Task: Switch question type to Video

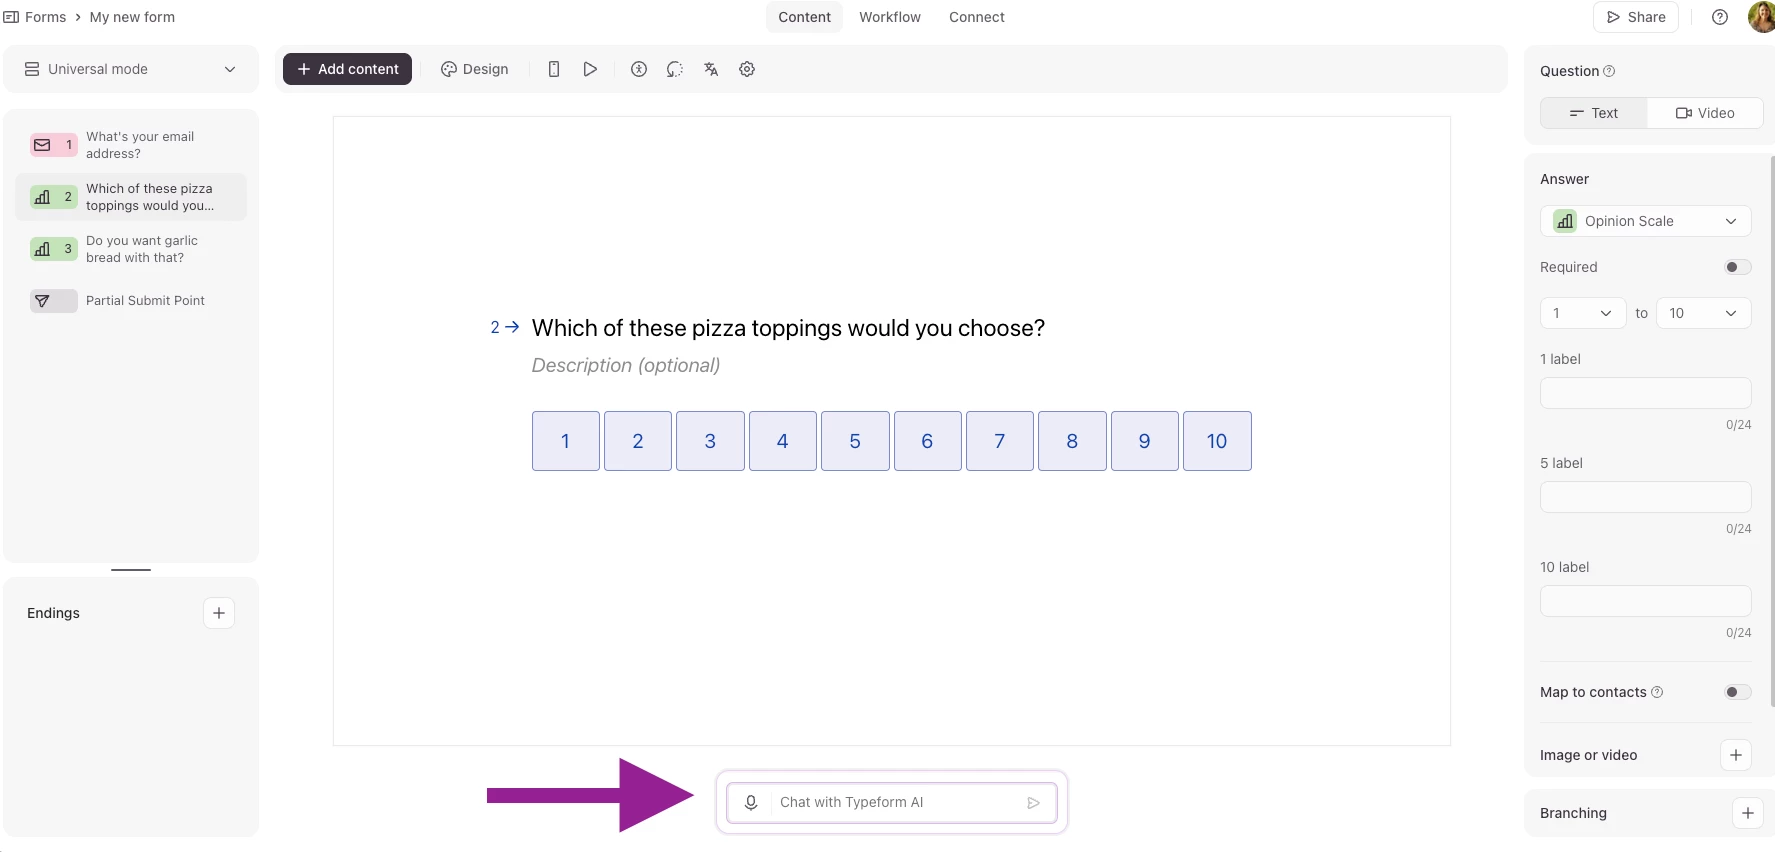Action: coord(1705,113)
